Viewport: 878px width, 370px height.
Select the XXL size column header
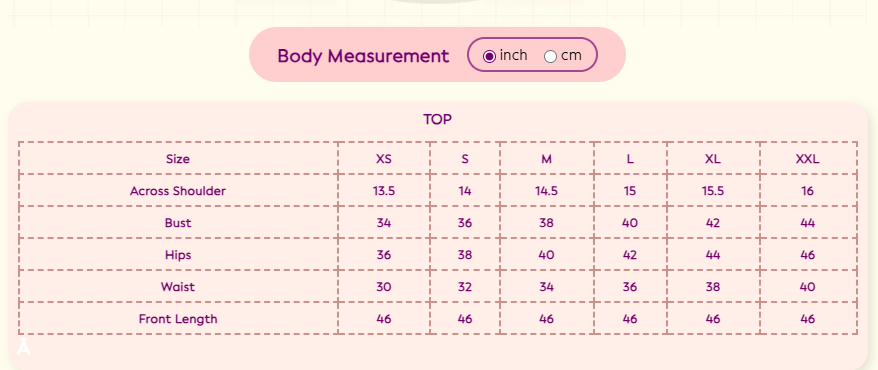pos(807,159)
